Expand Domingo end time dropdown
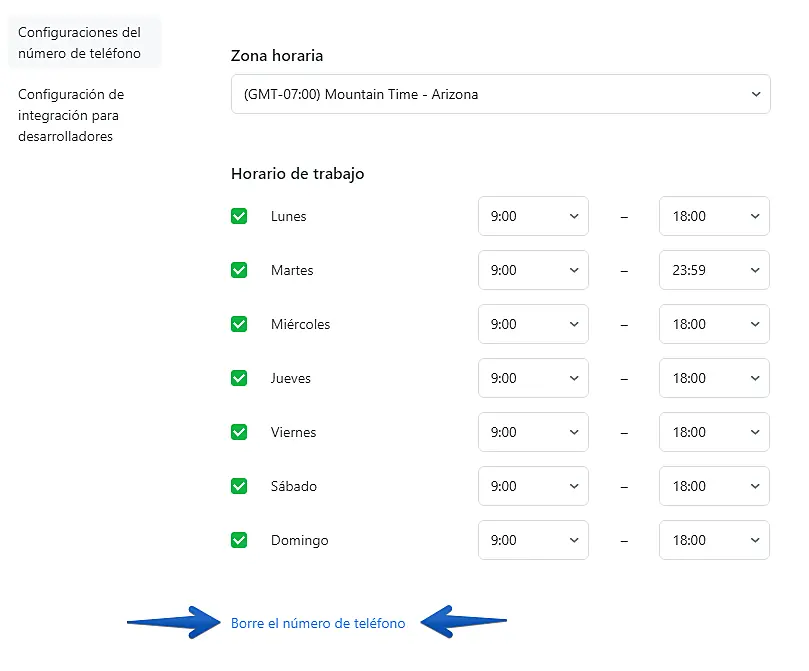This screenshot has height=671, width=809. pos(714,540)
